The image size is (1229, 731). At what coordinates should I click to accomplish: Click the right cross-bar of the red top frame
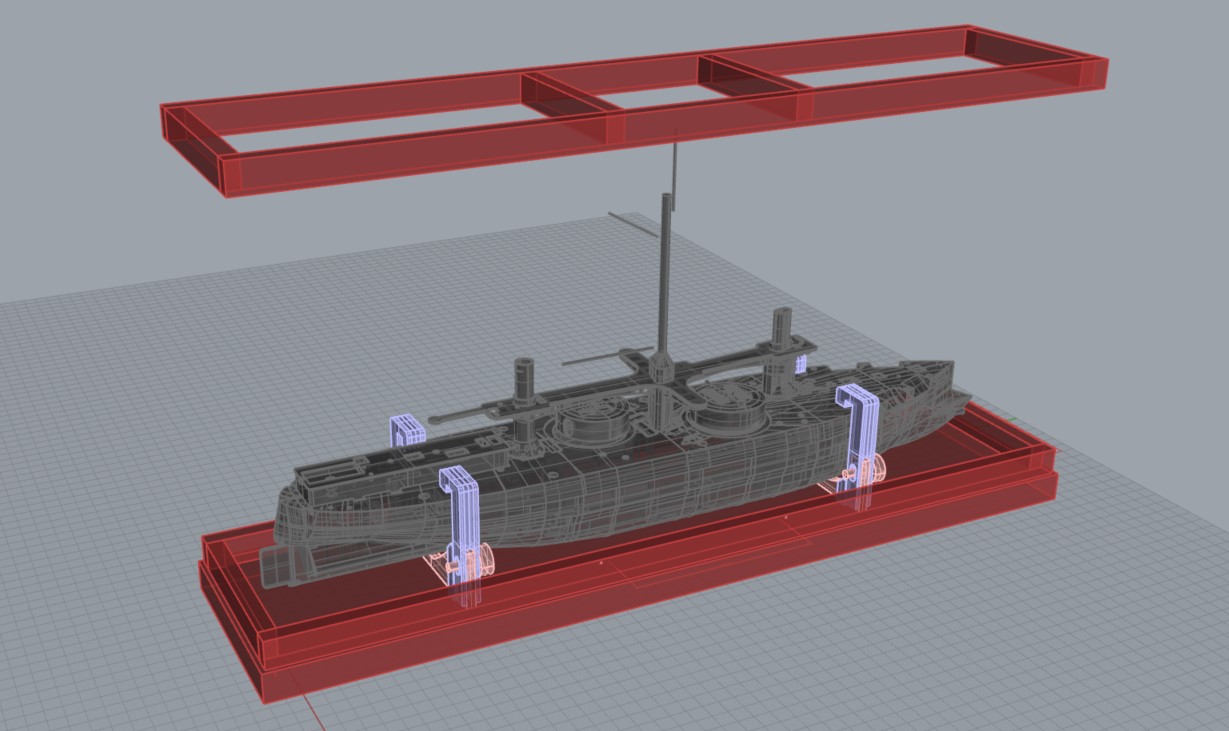(755, 75)
